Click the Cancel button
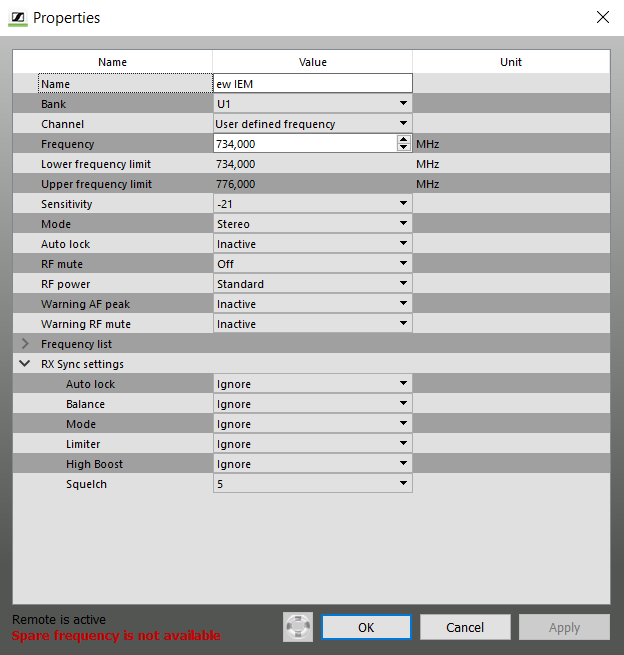The width and height of the screenshot is (624, 655). coord(465,627)
